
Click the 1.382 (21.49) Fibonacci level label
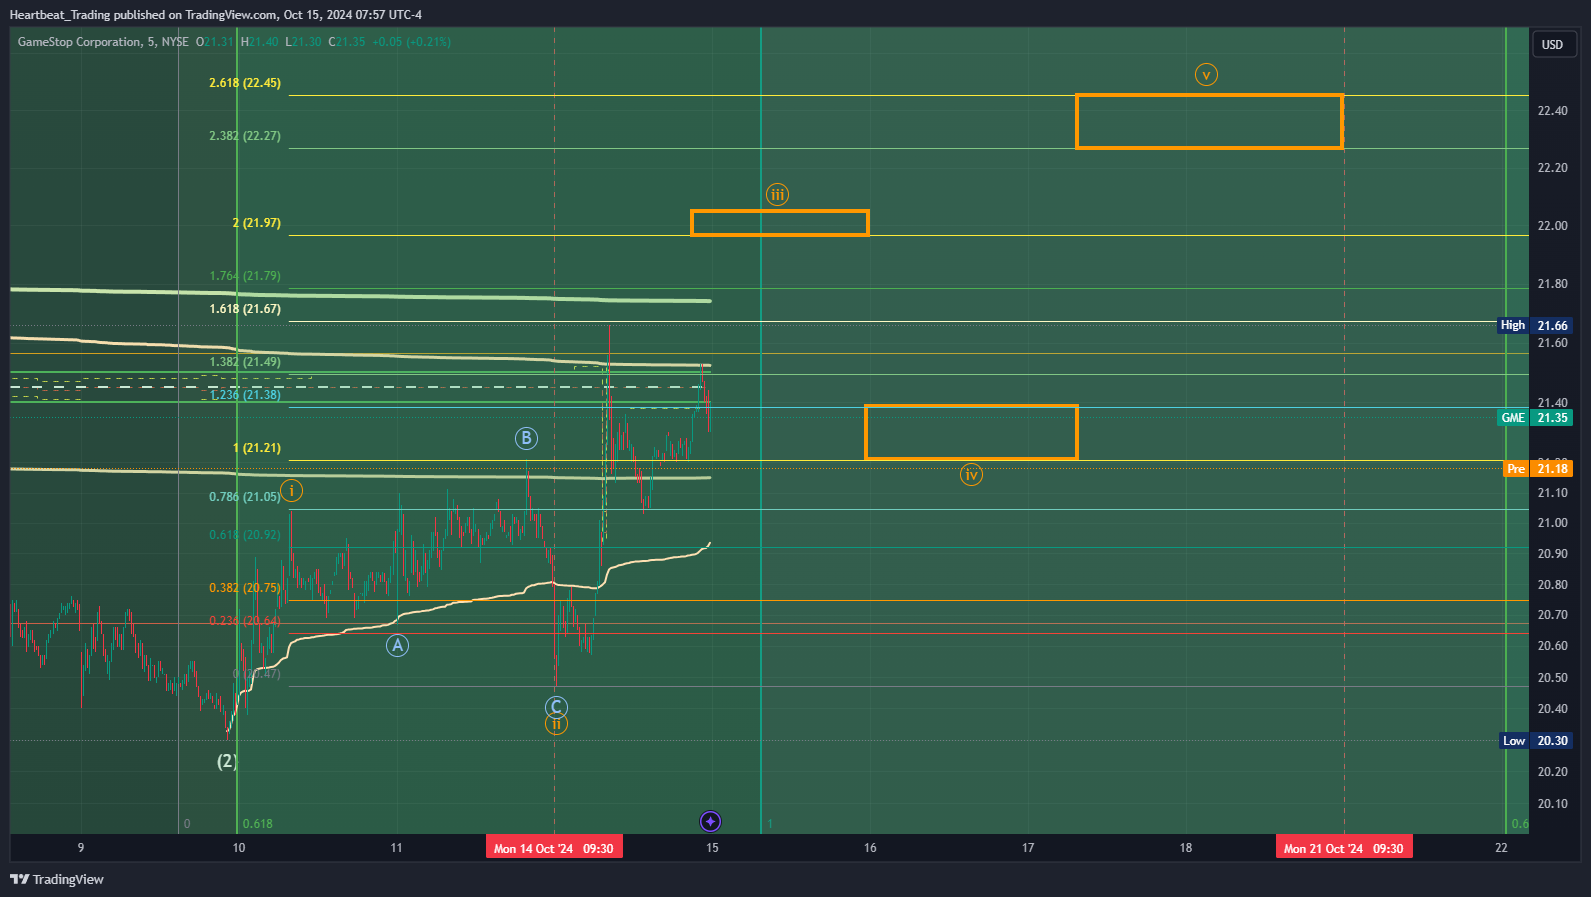tap(245, 362)
